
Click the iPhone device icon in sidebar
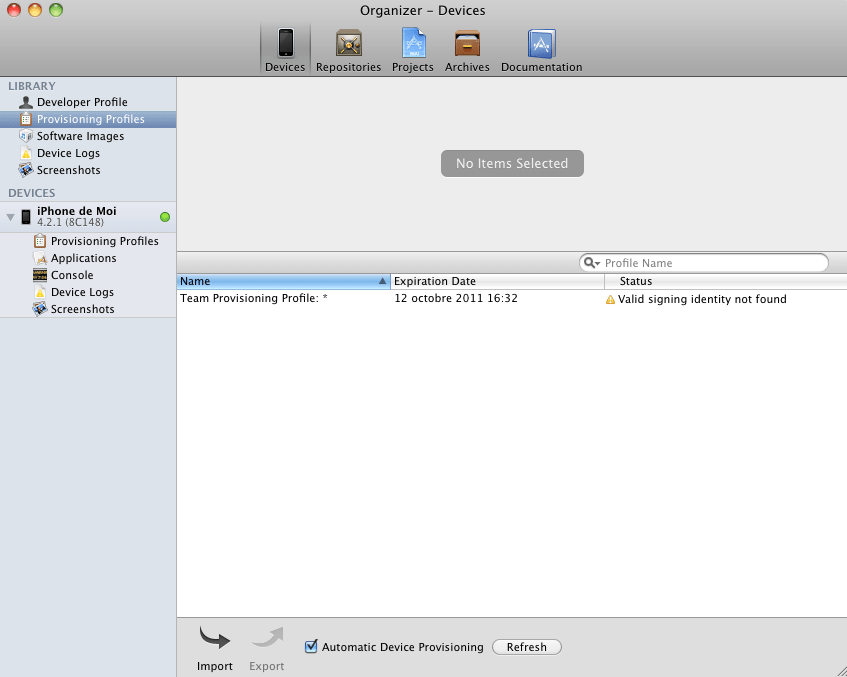pyautogui.click(x=26, y=217)
